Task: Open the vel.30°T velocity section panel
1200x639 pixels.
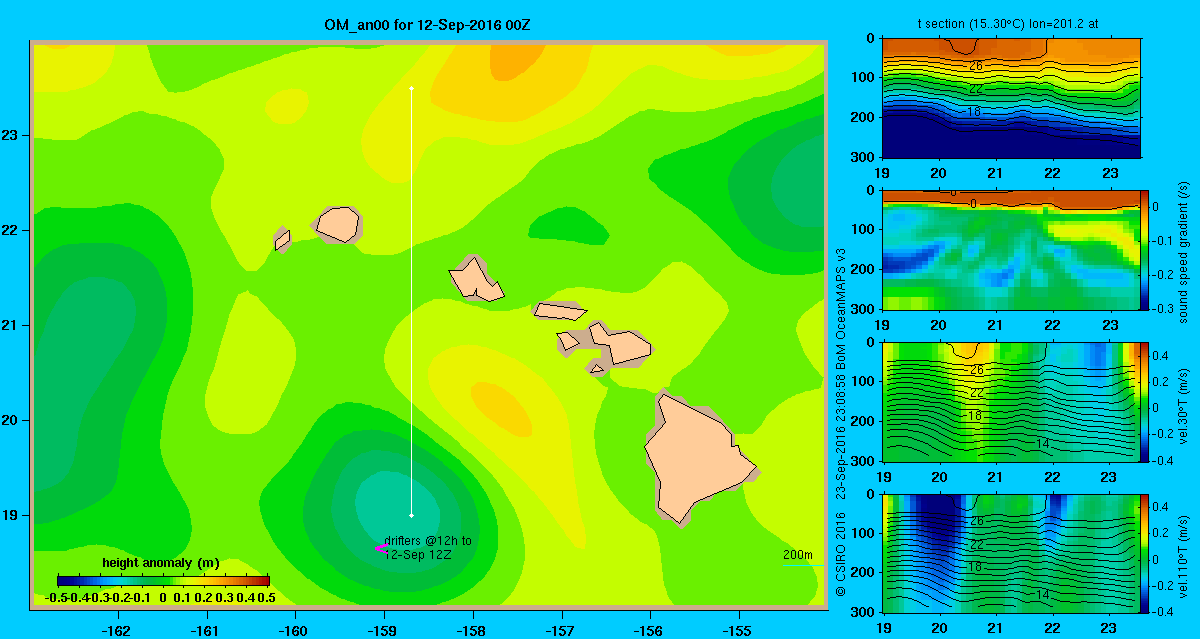Action: (x=1012, y=401)
